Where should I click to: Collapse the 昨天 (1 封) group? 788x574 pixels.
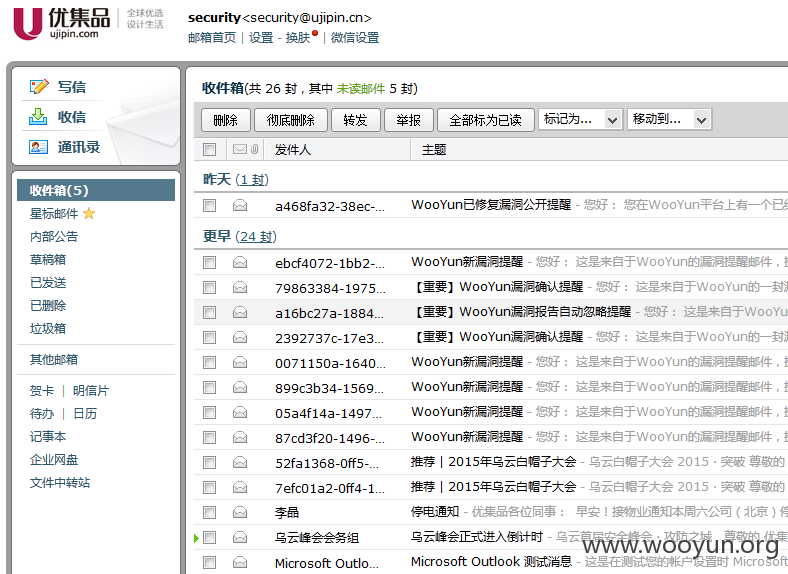[x=236, y=179]
